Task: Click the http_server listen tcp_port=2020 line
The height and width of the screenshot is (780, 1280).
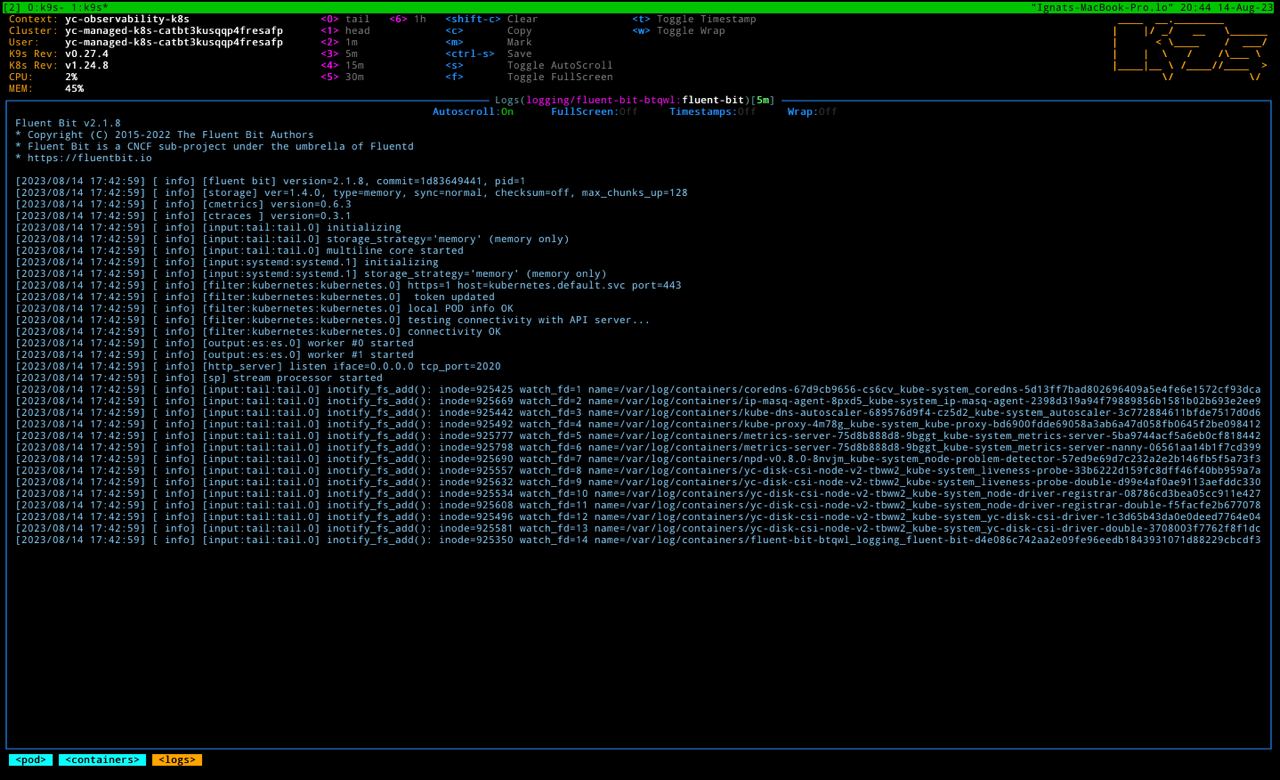Action: [258, 366]
